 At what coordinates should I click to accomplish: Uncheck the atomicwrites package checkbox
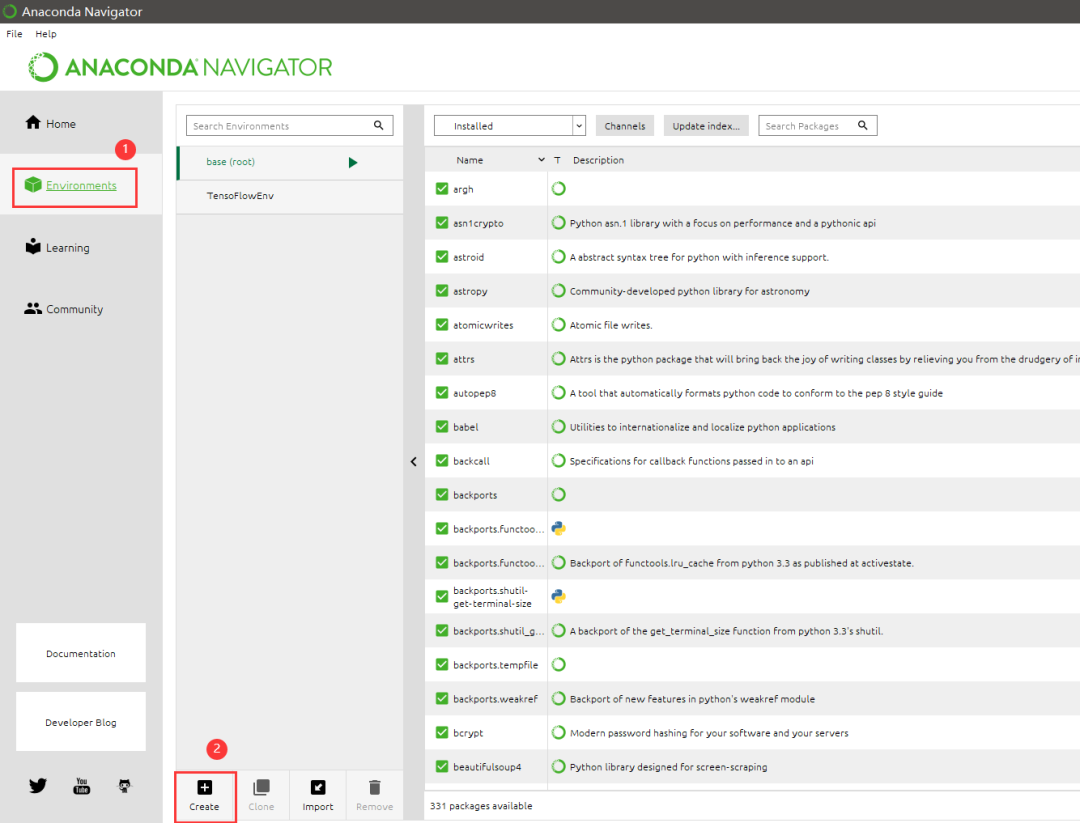click(442, 324)
